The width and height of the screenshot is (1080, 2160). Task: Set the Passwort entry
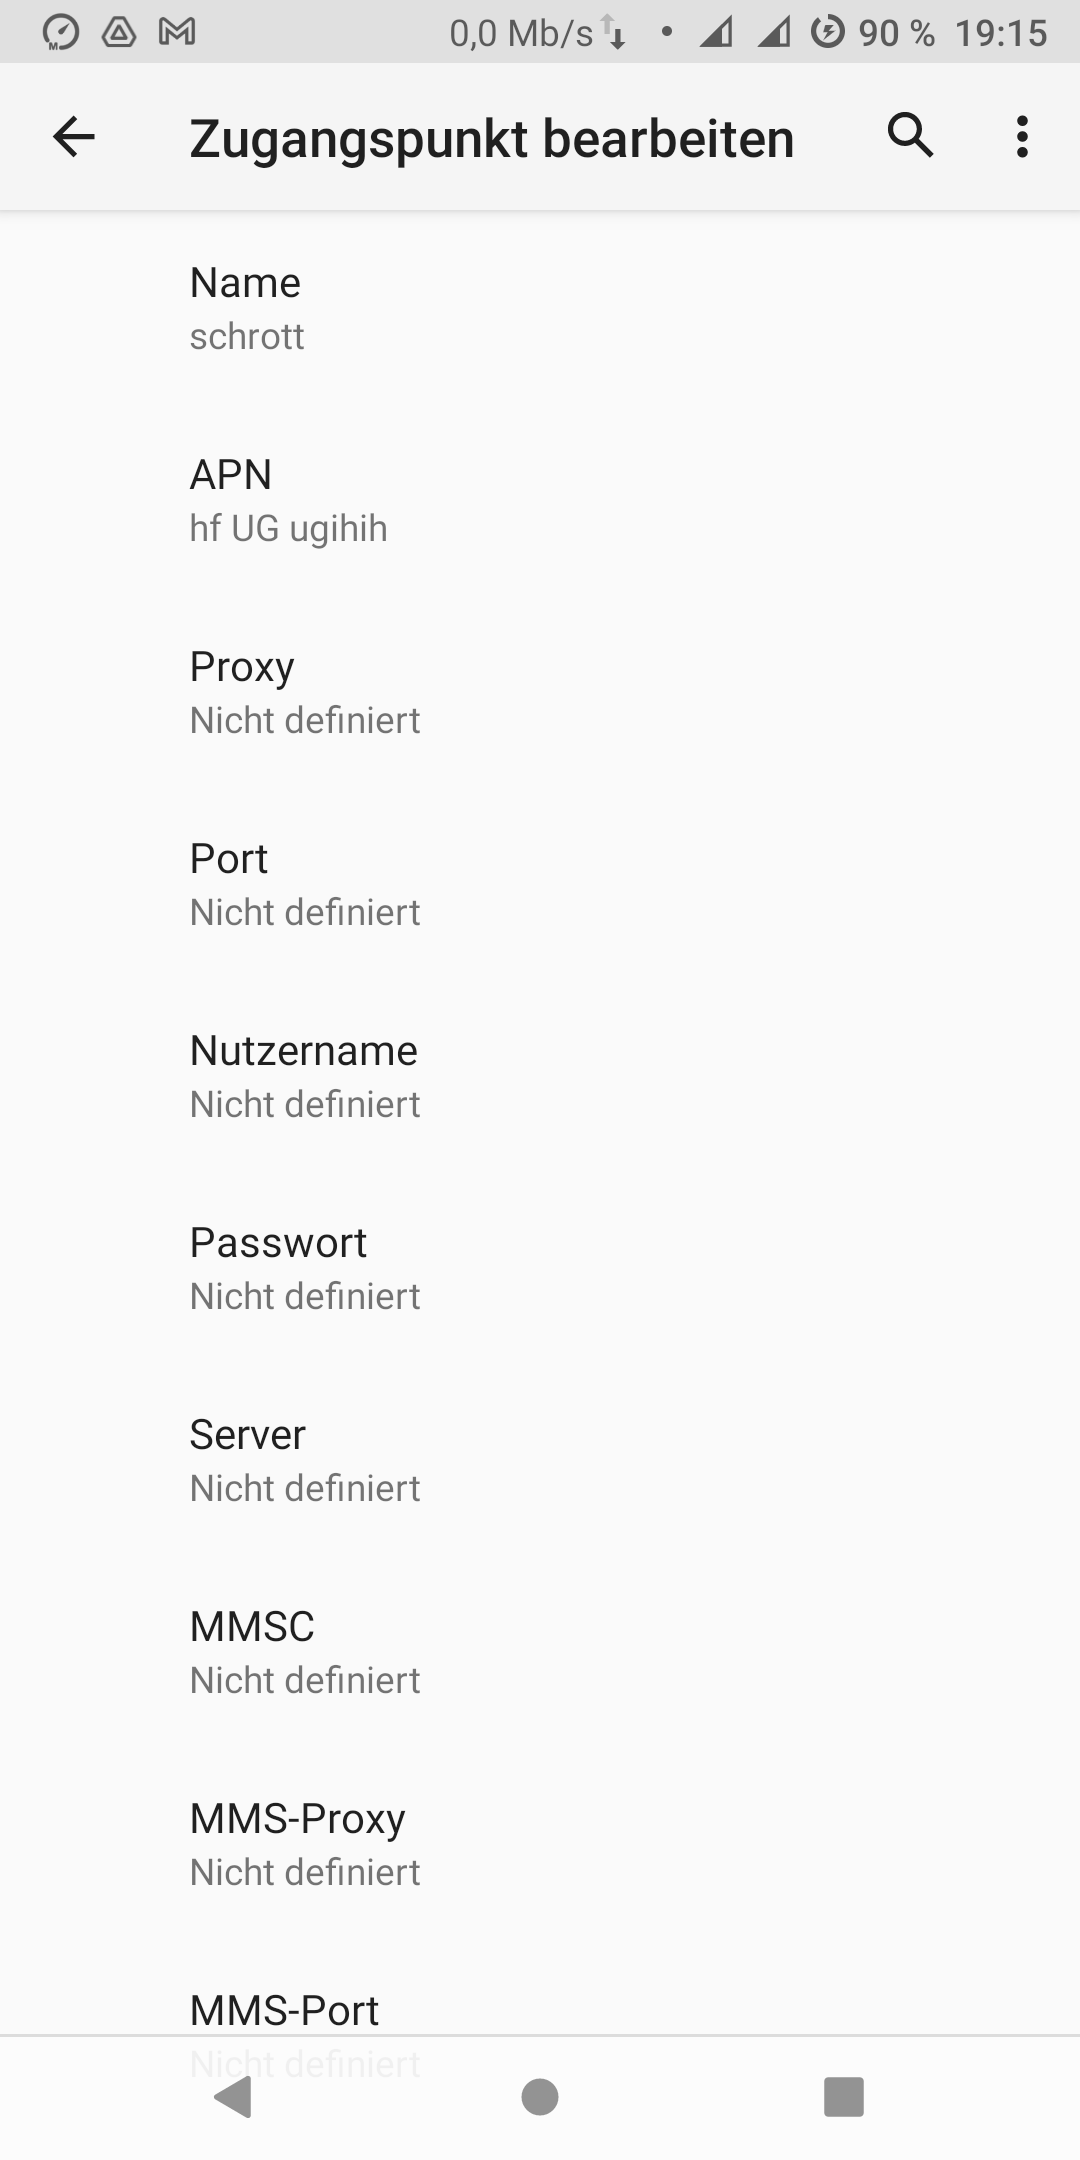point(540,1268)
